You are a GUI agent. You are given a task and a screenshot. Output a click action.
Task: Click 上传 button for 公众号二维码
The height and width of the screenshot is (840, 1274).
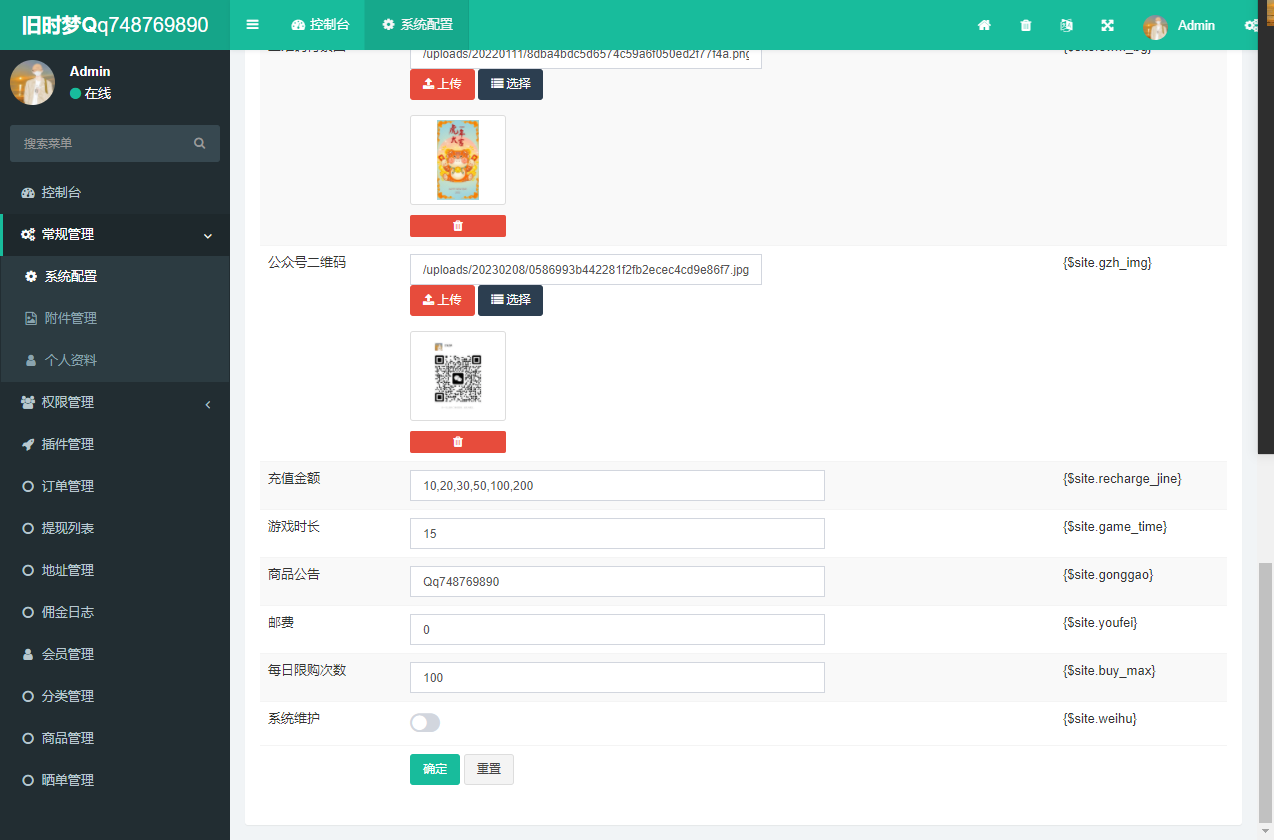[442, 300]
